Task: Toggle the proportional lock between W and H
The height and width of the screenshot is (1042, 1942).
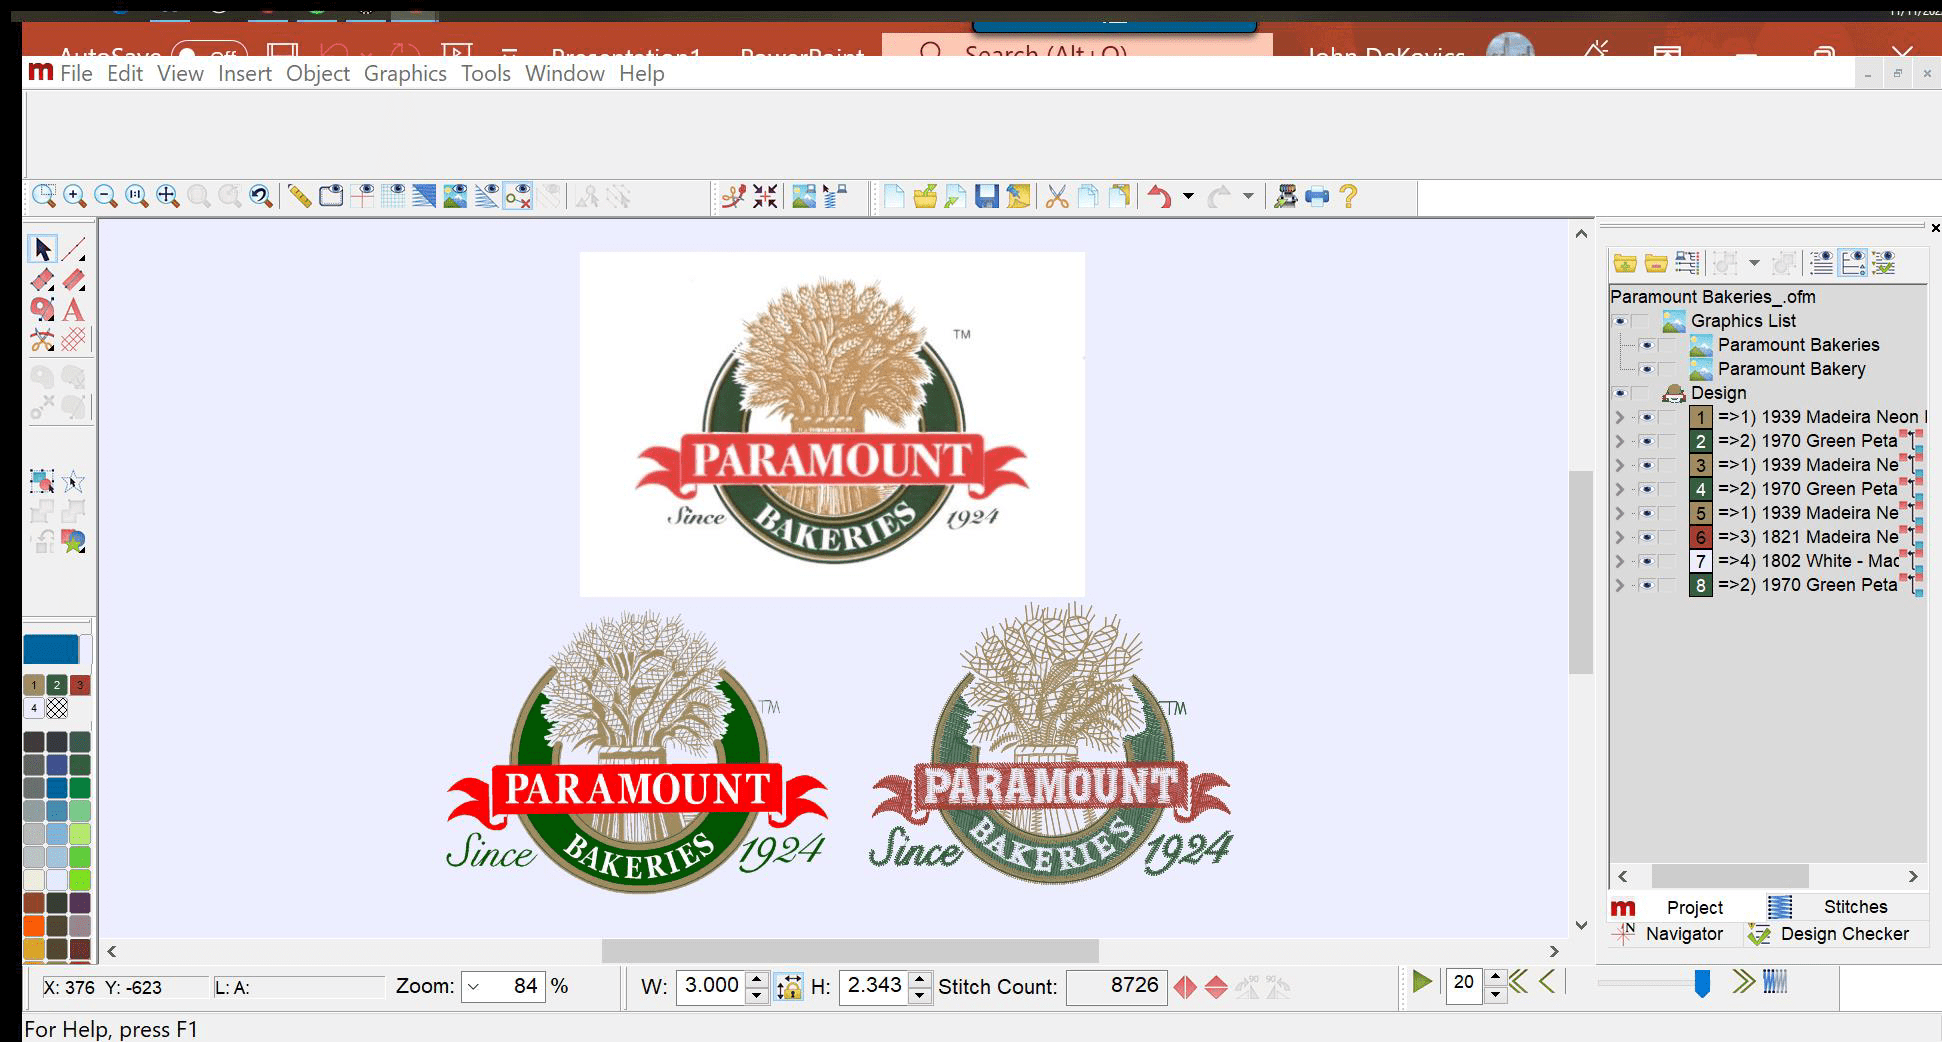Action: pos(789,987)
